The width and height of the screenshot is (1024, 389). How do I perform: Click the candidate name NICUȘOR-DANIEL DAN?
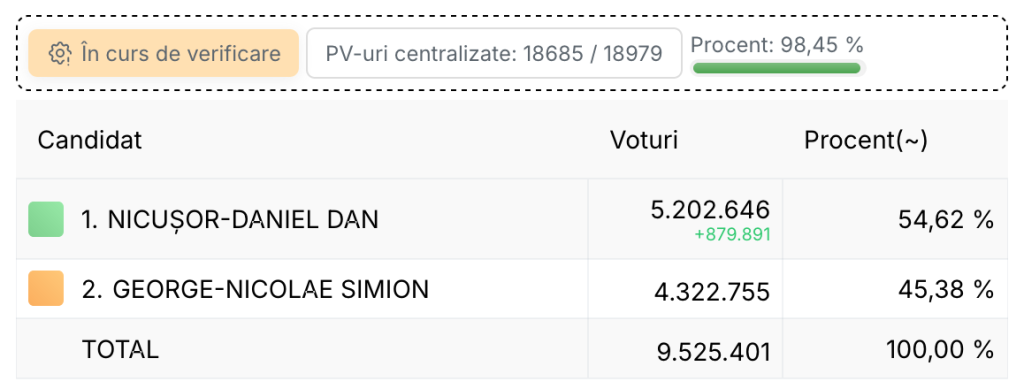point(230,220)
